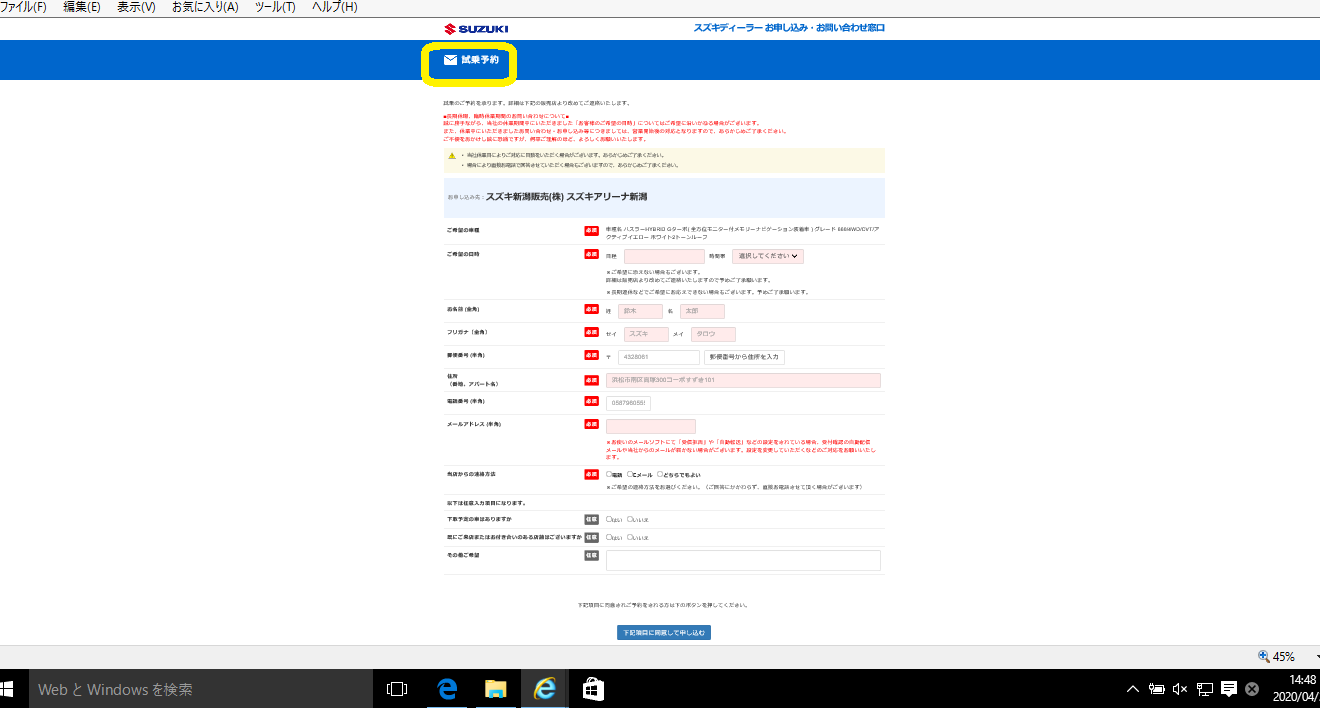Image resolution: width=1320 pixels, height=708 pixels.
Task: Click the その他ご希望 text area
Action: [743, 560]
